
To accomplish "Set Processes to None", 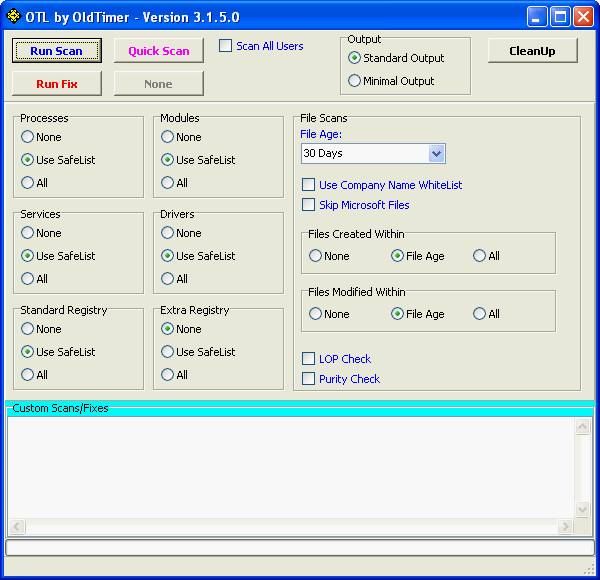I will click(28, 137).
